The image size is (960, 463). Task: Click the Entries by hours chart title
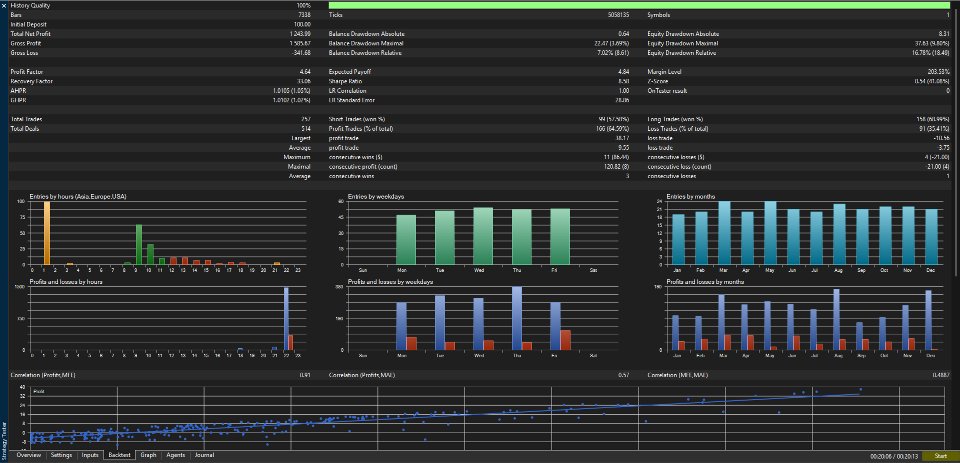[x=78, y=197]
